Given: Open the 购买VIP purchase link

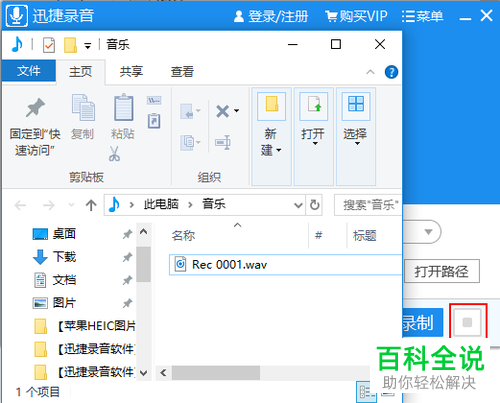Looking at the screenshot, I should click(356, 16).
